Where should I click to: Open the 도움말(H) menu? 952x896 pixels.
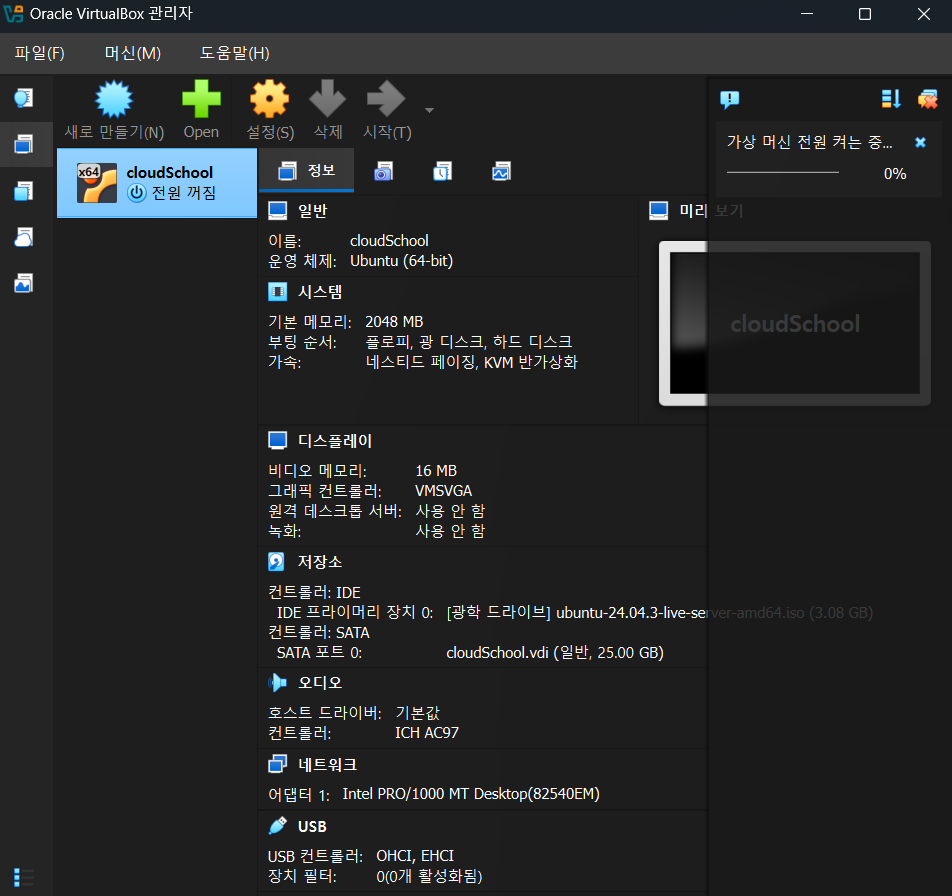(x=234, y=53)
